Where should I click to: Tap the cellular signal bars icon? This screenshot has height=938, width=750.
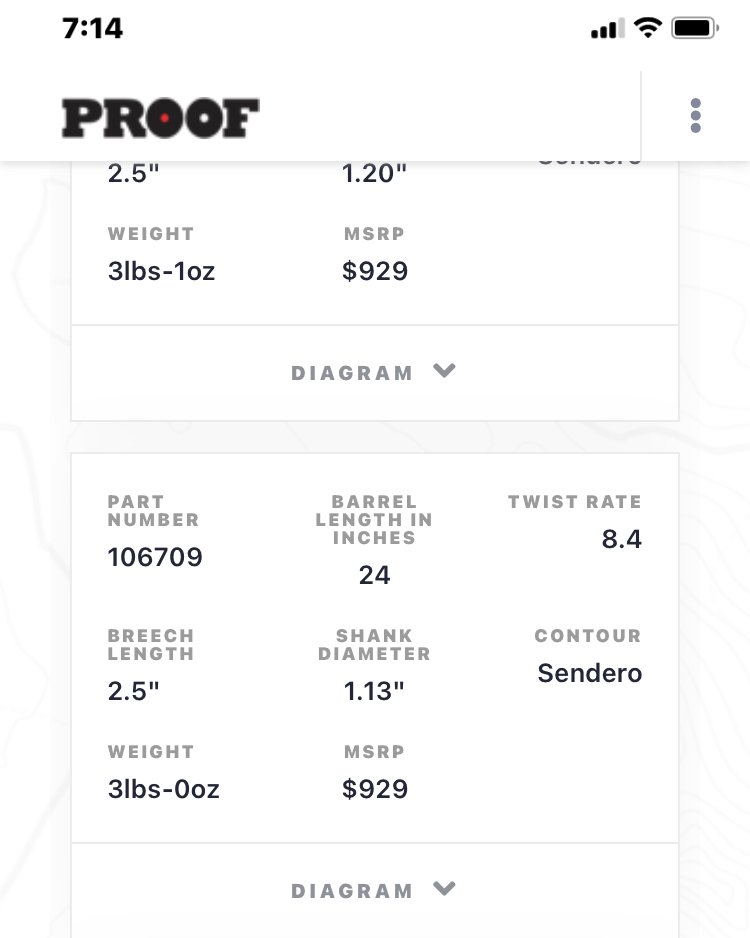click(608, 28)
